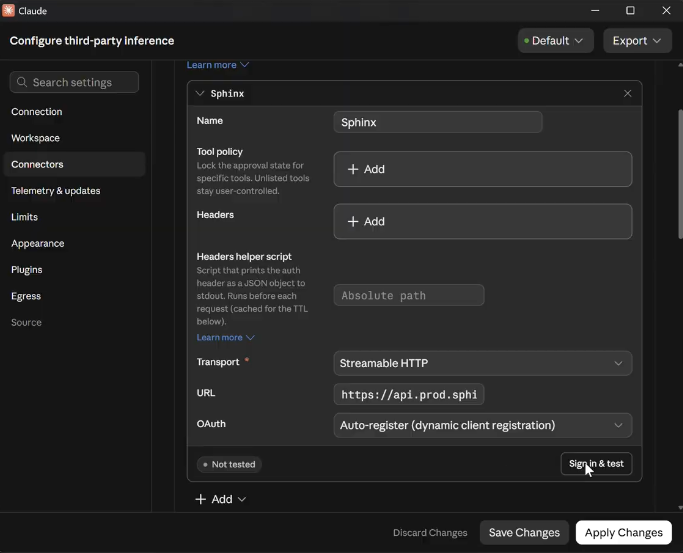Open the Transport Streamable HTTP dropdown
Image resolution: width=683 pixels, height=553 pixels.
click(483, 363)
